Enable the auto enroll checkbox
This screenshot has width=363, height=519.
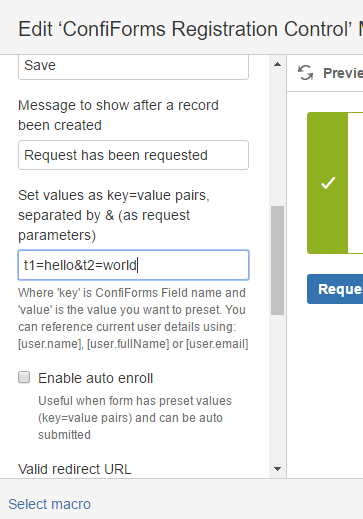pyautogui.click(x=24, y=378)
